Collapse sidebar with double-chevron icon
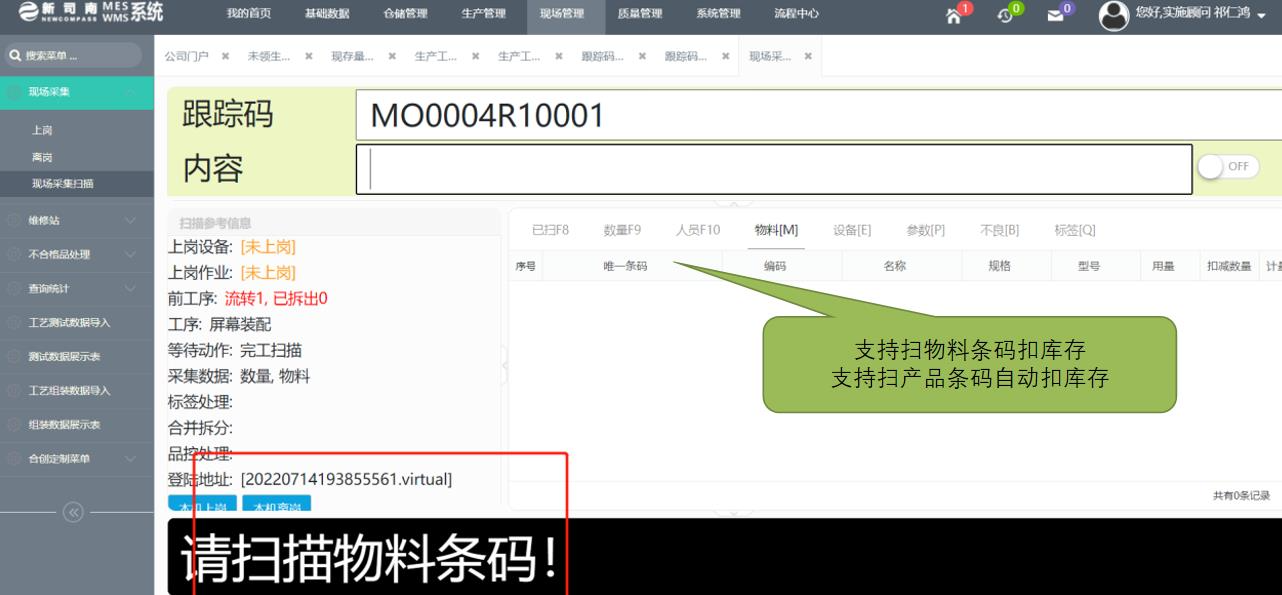Viewport: 1282px width, 595px height. pyautogui.click(x=74, y=513)
